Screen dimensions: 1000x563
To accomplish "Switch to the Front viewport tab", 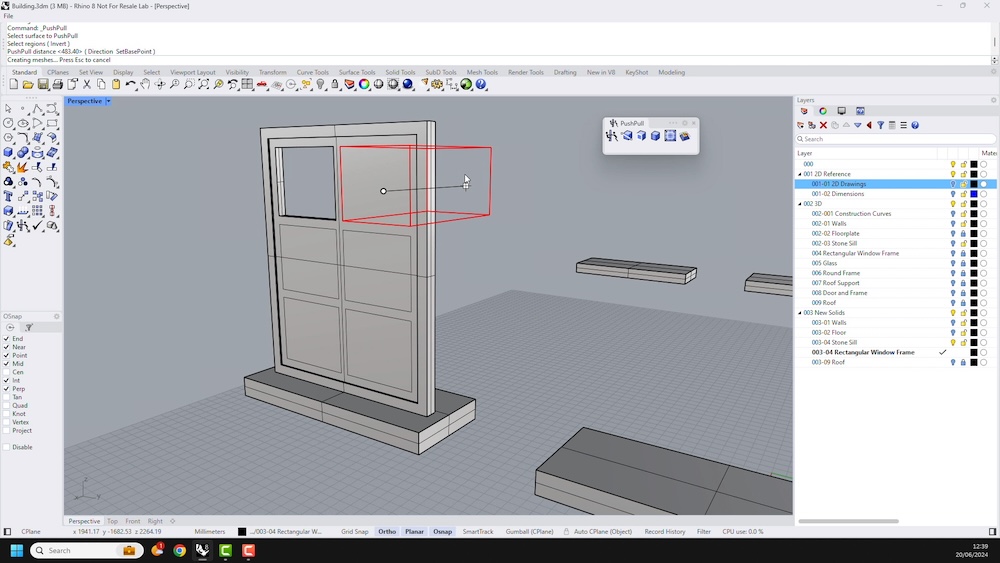I will pos(133,521).
